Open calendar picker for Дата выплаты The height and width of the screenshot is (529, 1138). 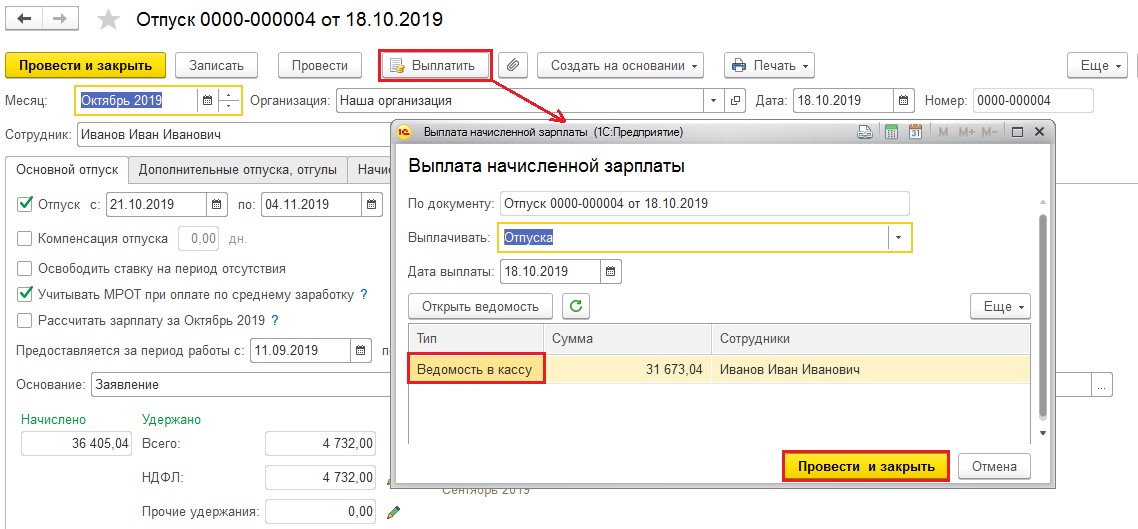pos(610,272)
